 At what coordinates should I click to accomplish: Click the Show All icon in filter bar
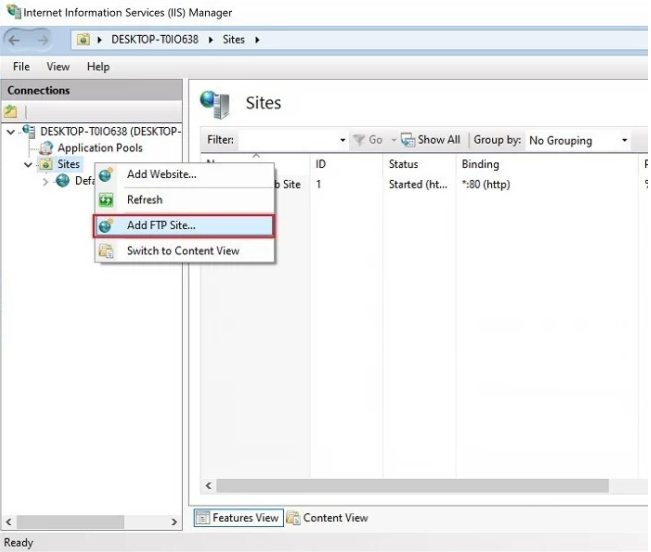(408, 140)
